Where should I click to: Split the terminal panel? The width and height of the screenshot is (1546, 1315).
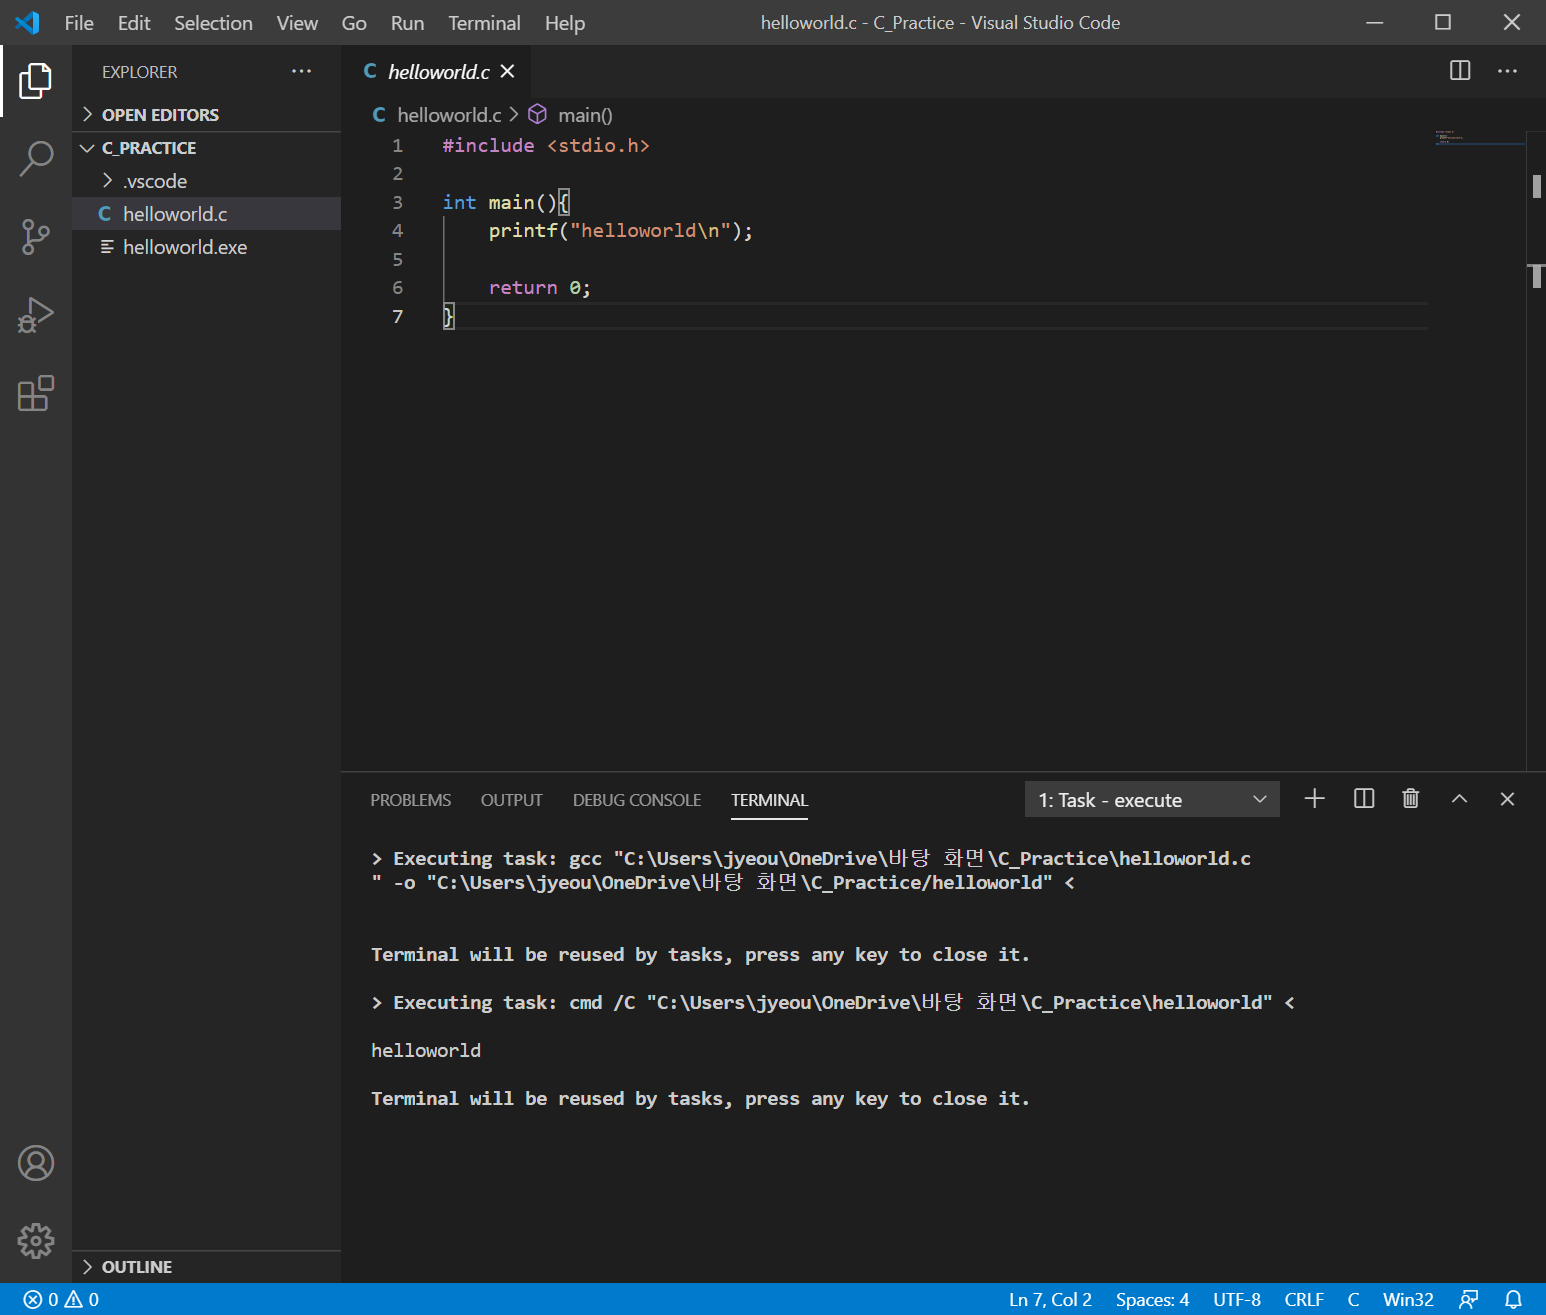pos(1364,798)
